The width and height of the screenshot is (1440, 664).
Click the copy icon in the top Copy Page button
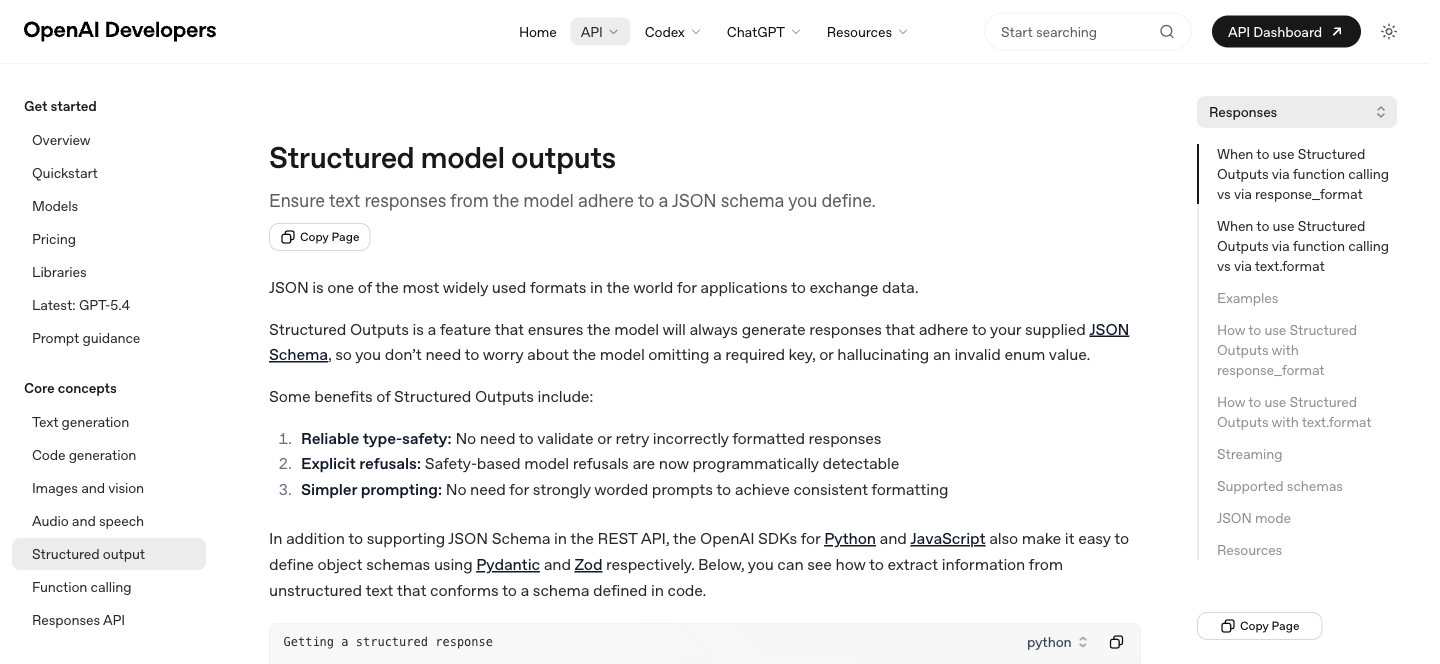click(x=288, y=237)
